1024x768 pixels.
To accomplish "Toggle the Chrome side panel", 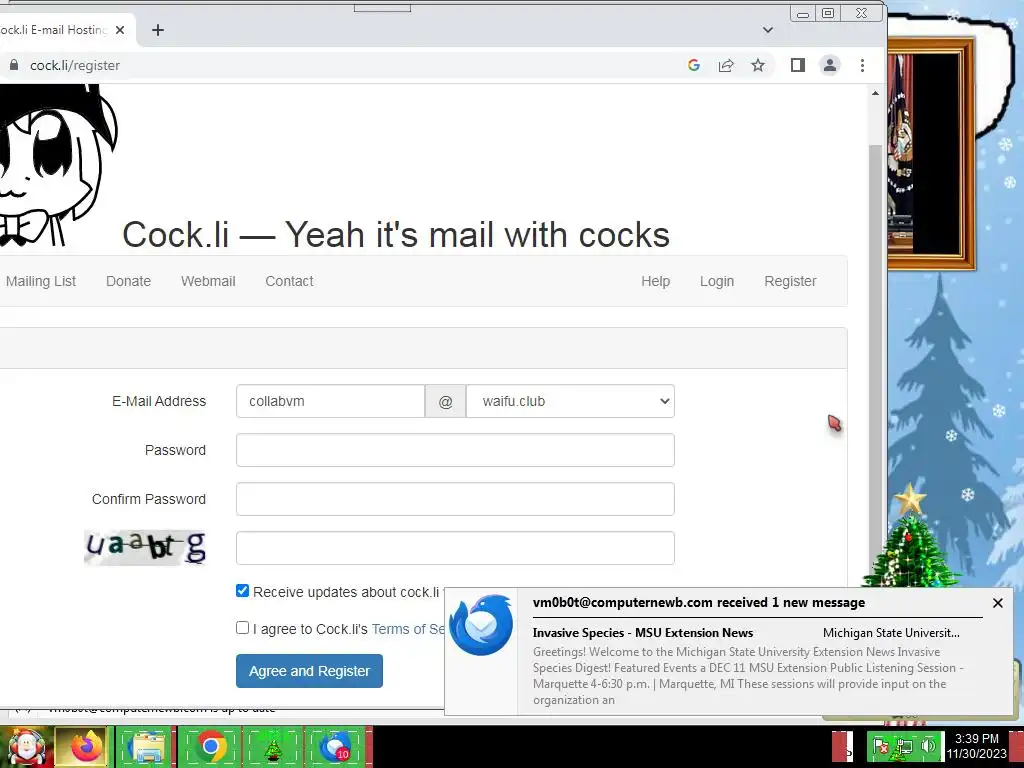I will coord(797,65).
